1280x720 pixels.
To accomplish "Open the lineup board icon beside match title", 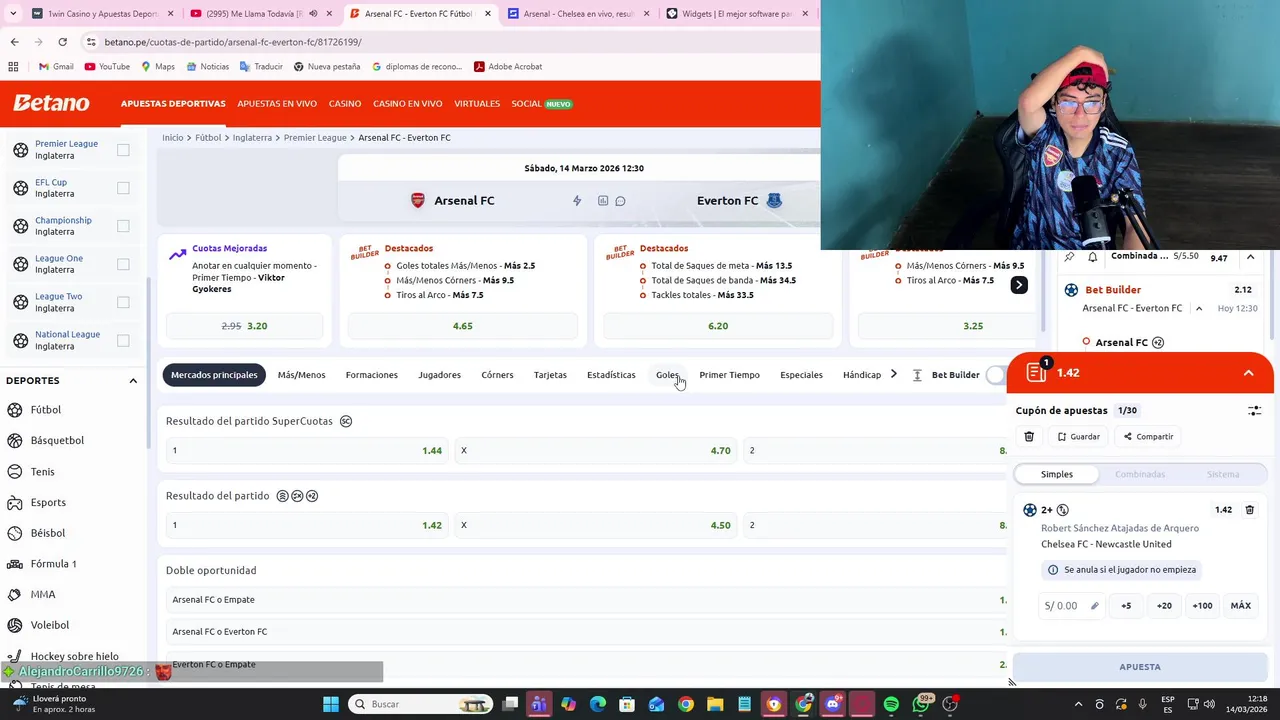I will click(603, 201).
